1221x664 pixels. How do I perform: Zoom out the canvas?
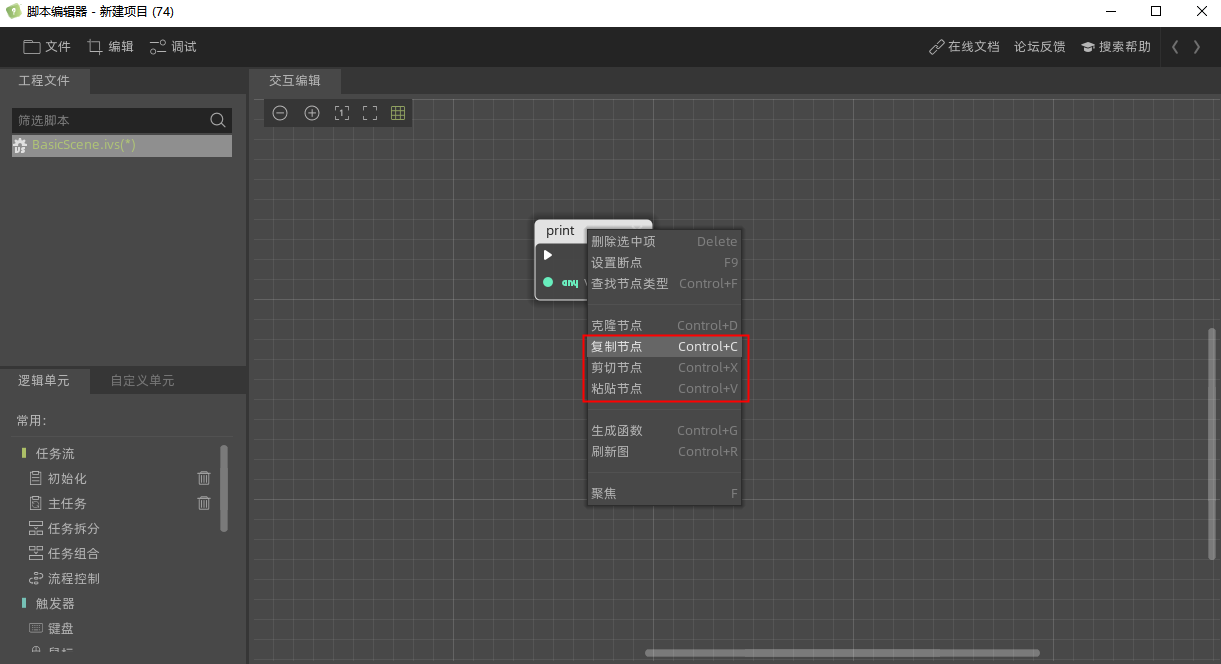point(280,113)
